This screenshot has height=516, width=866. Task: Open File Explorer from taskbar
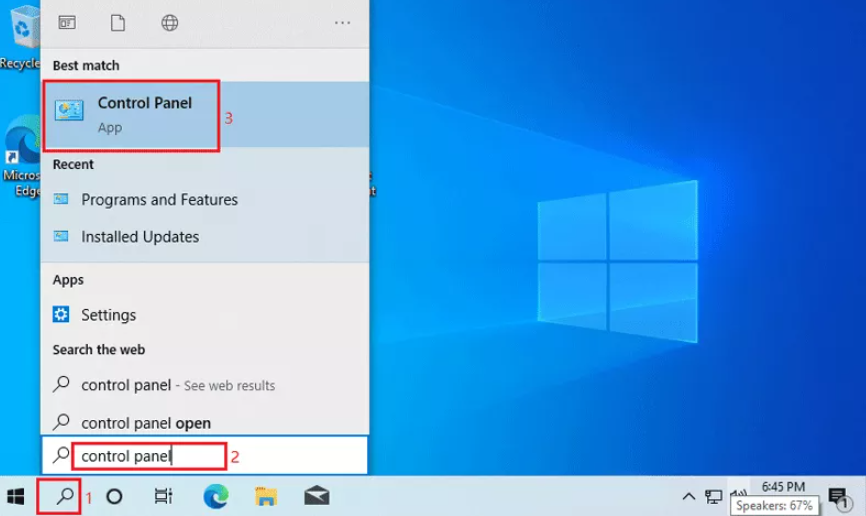point(266,496)
